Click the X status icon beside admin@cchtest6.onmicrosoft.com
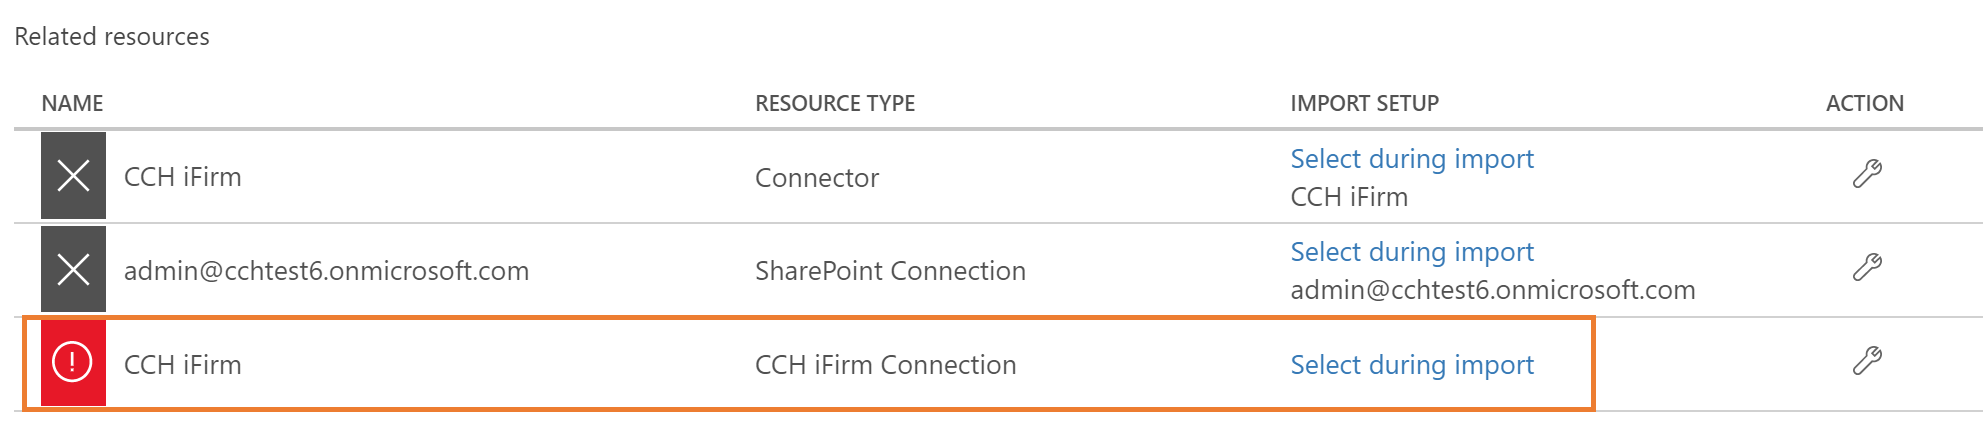1983x435 pixels. pyautogui.click(x=73, y=269)
